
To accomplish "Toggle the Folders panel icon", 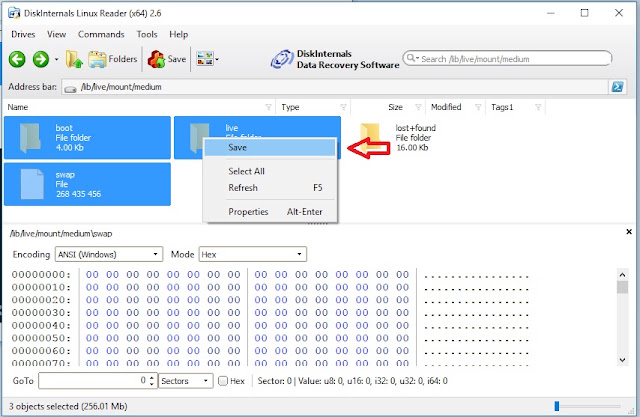I will pos(113,59).
